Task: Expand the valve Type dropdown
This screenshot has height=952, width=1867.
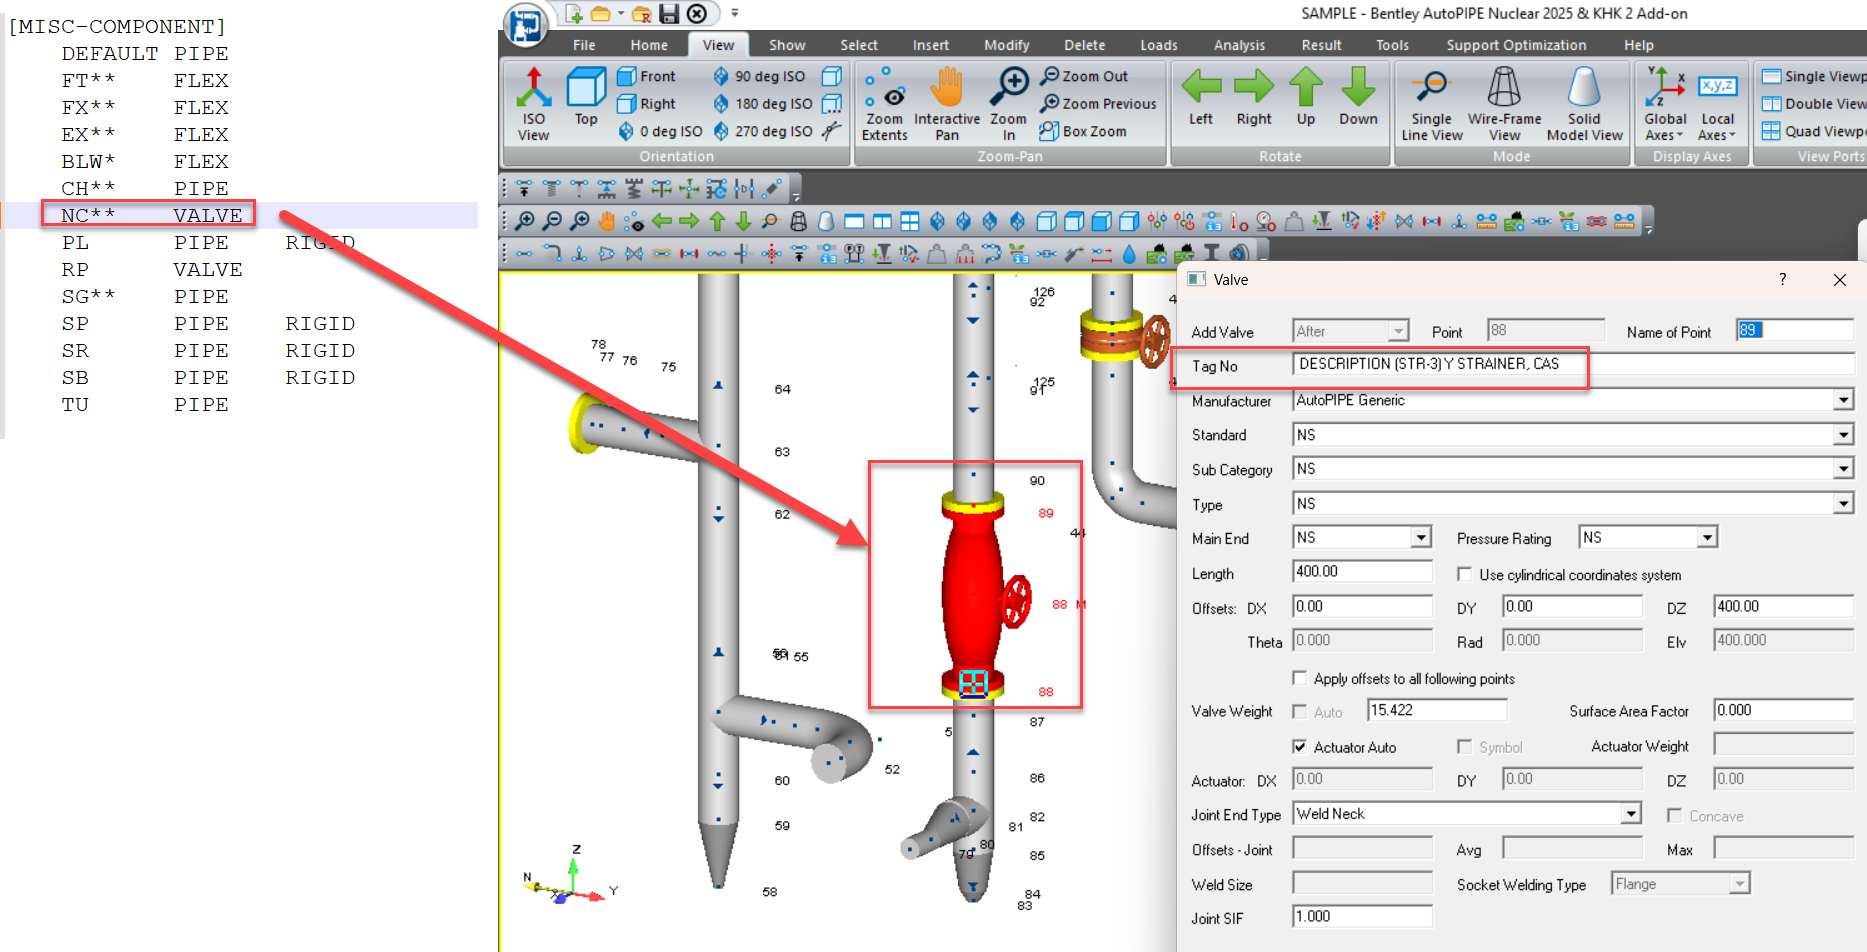Action: [x=1843, y=504]
